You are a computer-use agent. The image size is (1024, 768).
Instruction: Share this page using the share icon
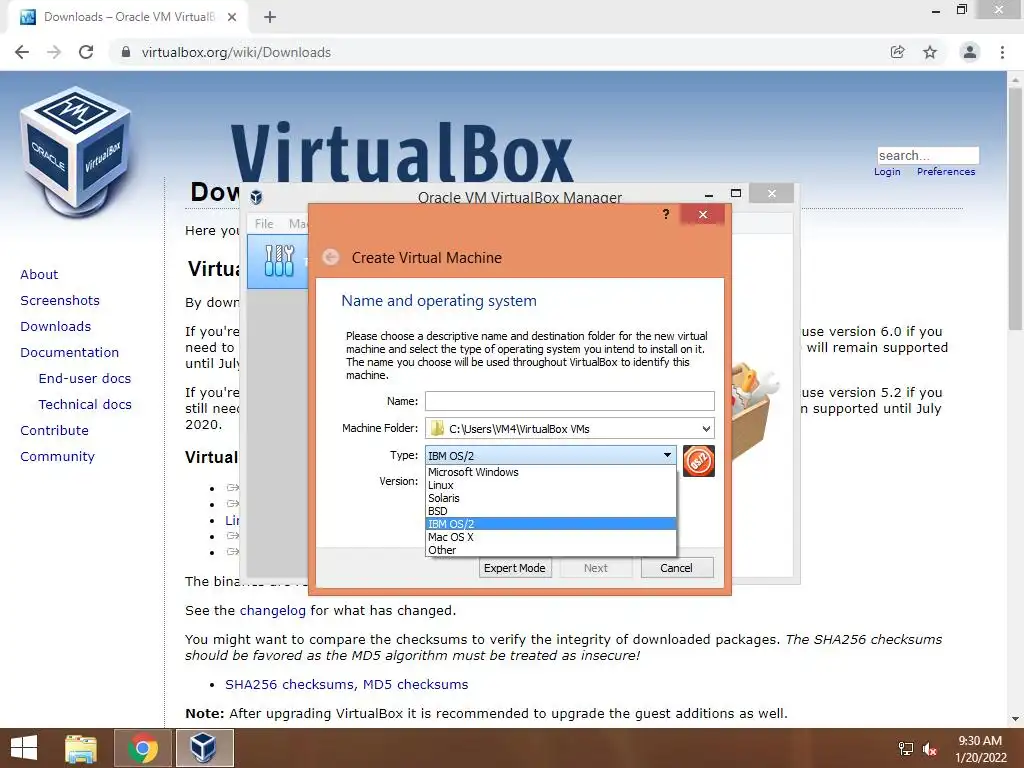(898, 52)
